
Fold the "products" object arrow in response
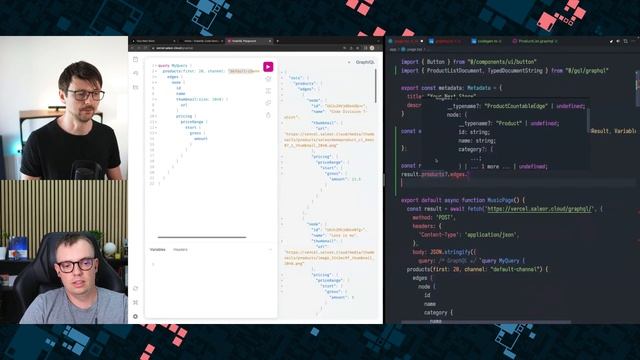pyautogui.click(x=282, y=83)
